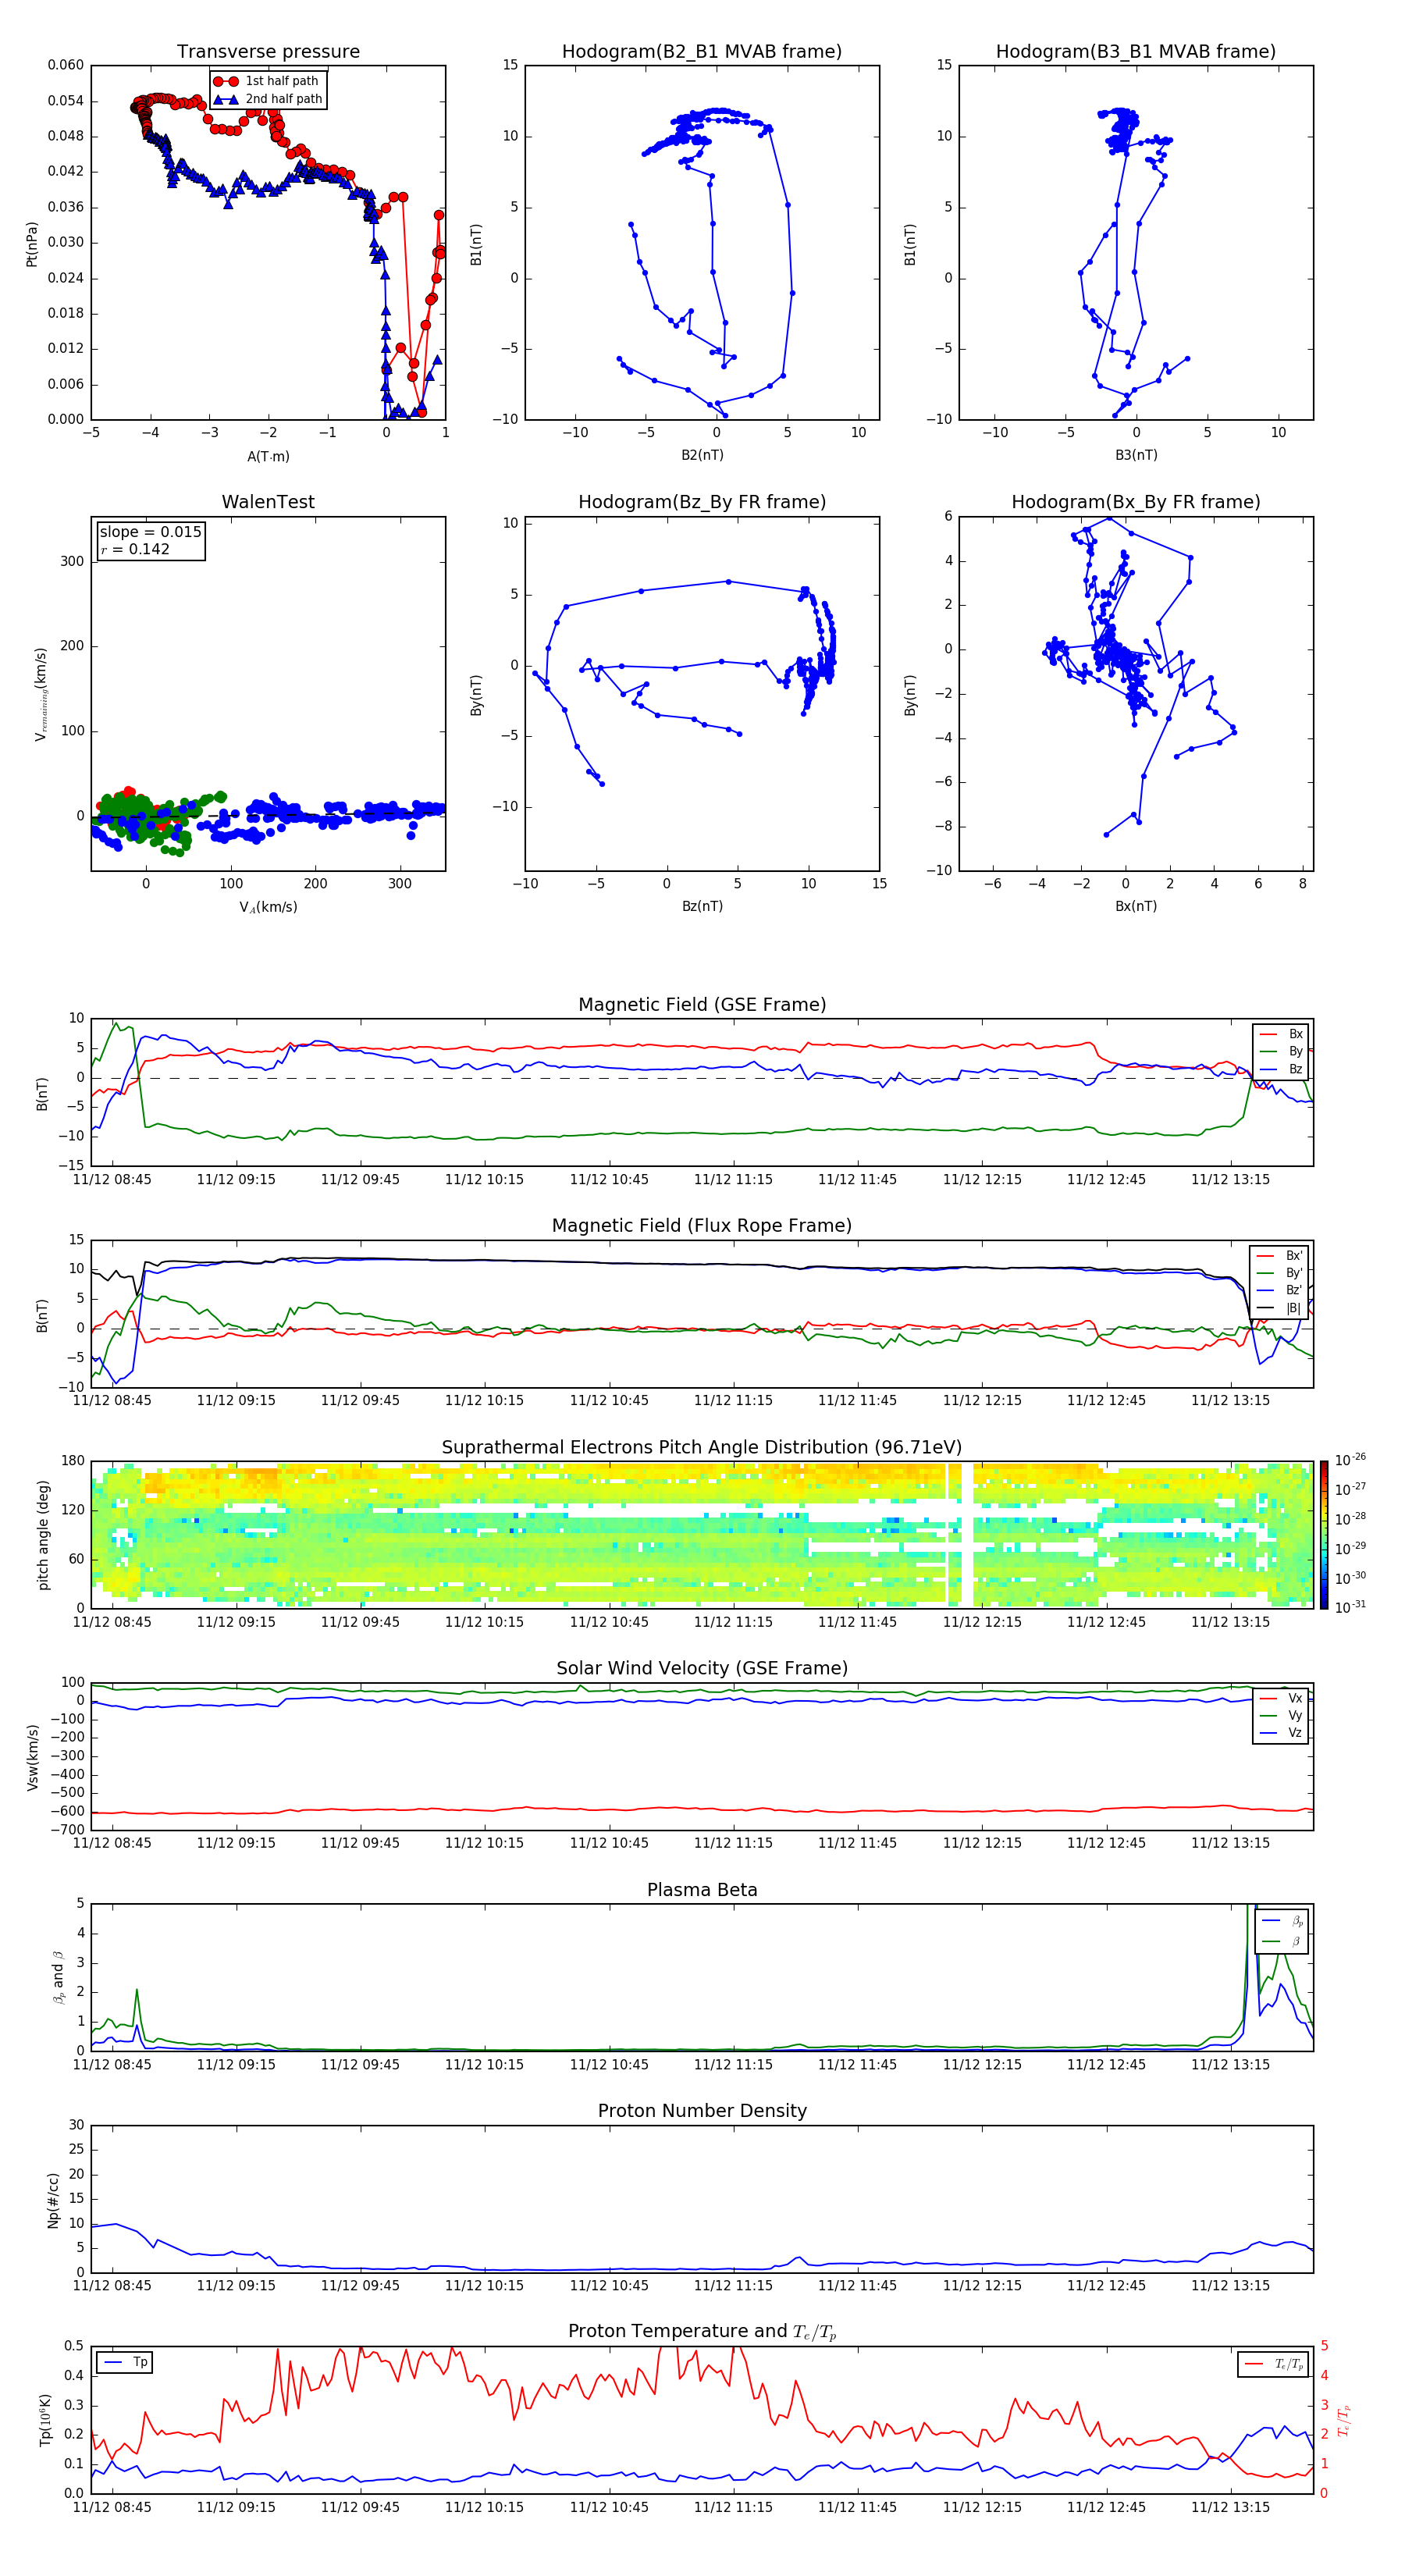Click the 'Solar Wind Velocity (GSE Frame)' title
The height and width of the screenshot is (2576, 1405).
click(x=702, y=1669)
